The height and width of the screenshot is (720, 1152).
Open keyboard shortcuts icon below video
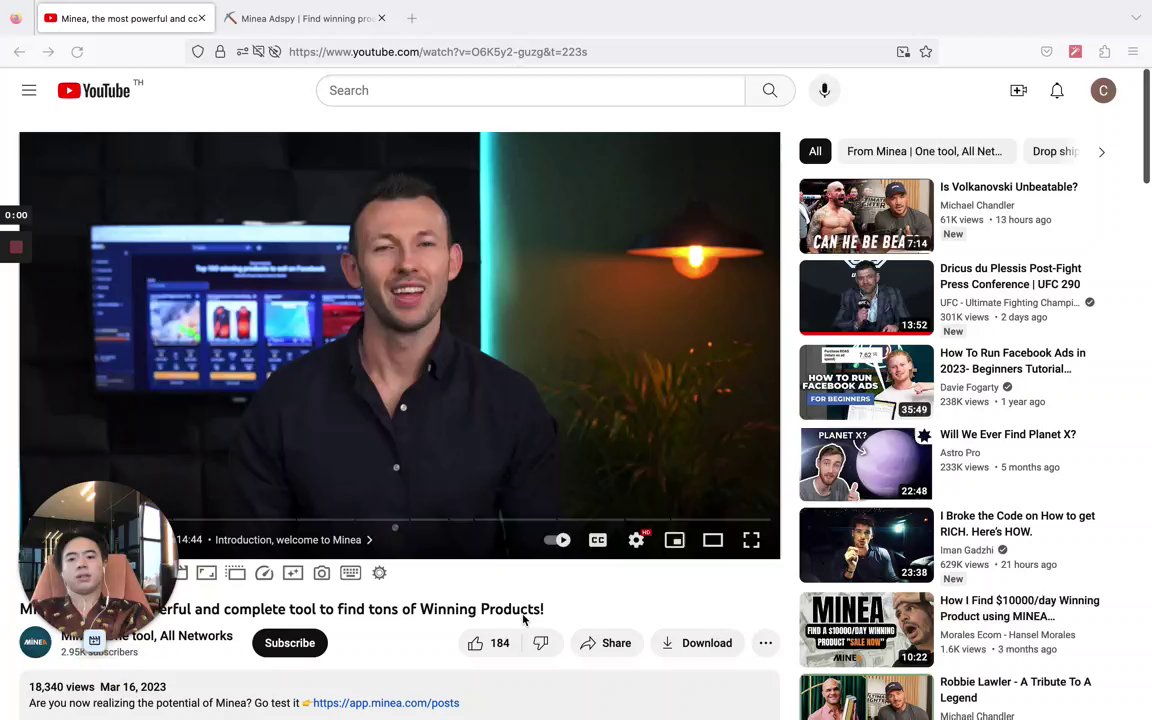(x=350, y=573)
